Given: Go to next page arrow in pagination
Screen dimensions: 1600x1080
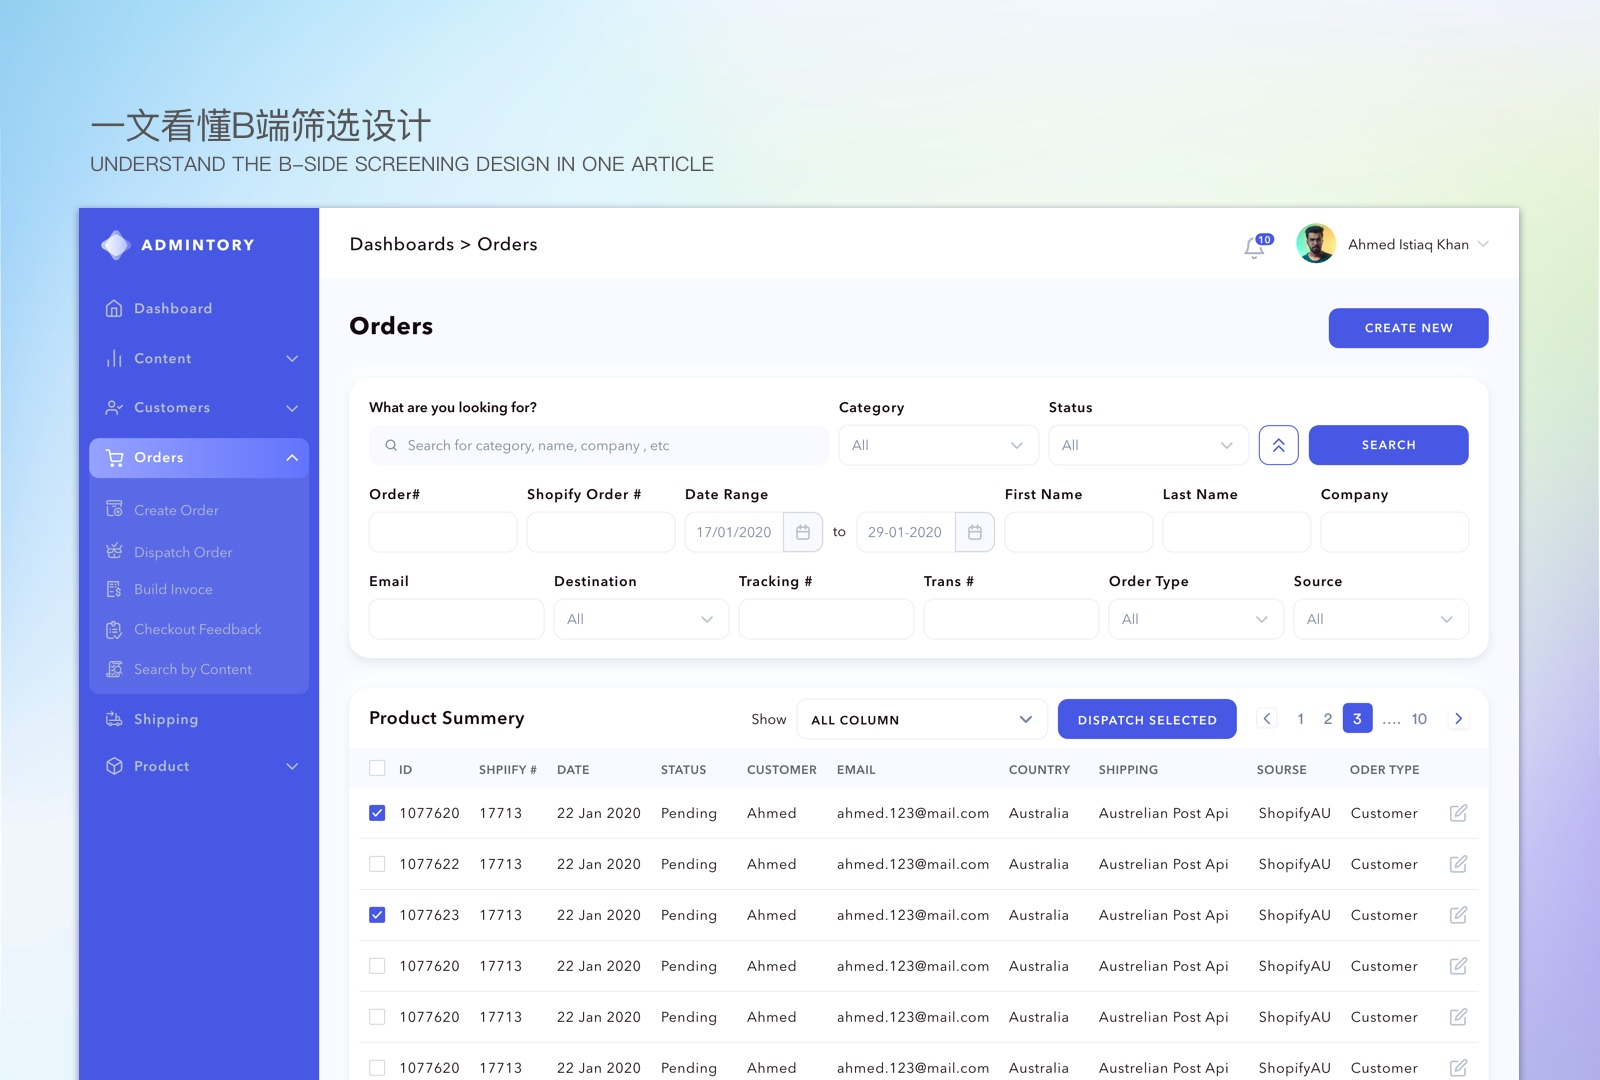Looking at the screenshot, I should [1459, 719].
